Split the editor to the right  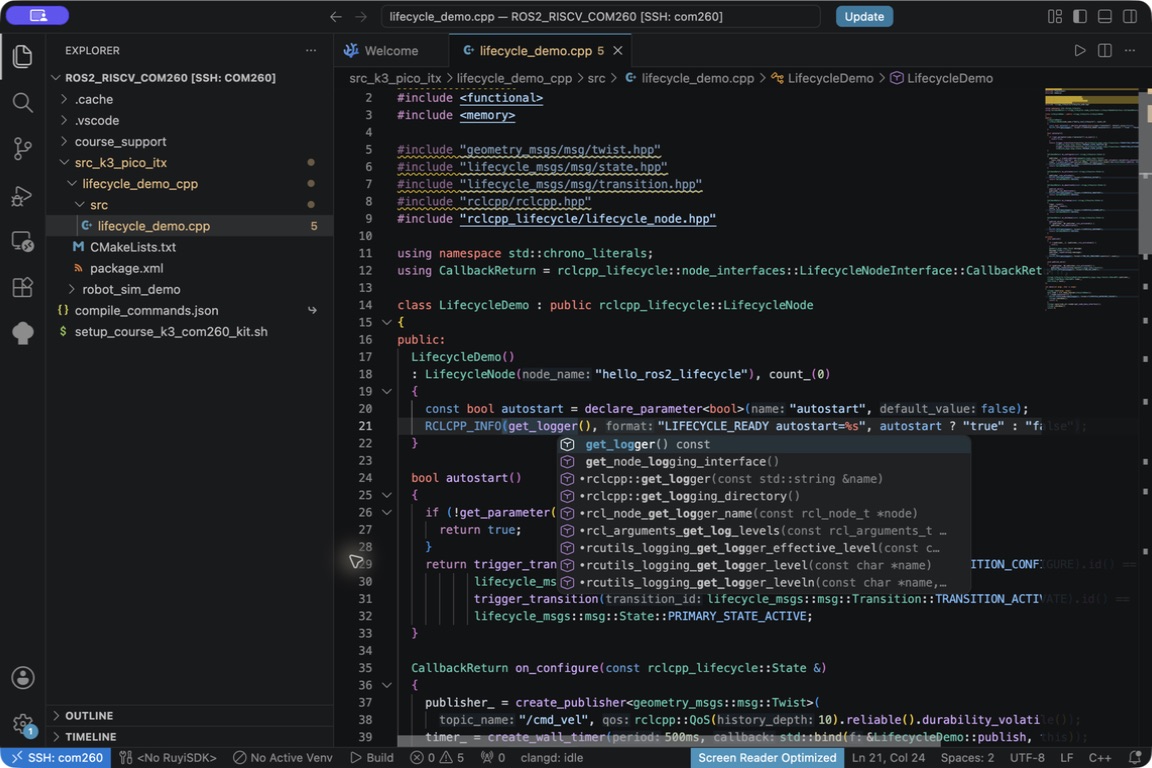pyautogui.click(x=1104, y=50)
